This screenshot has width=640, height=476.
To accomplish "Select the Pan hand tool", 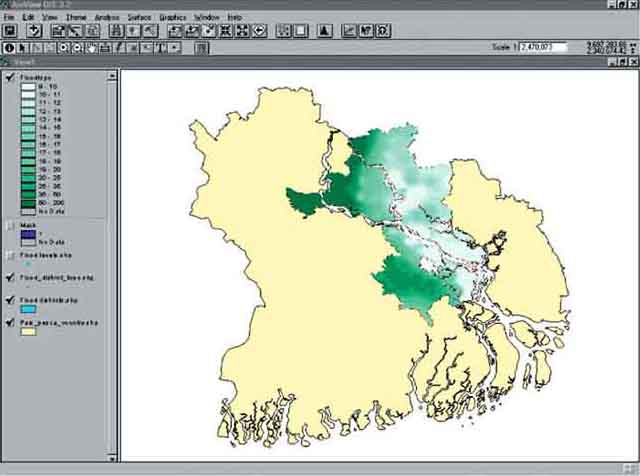I will click(92, 47).
